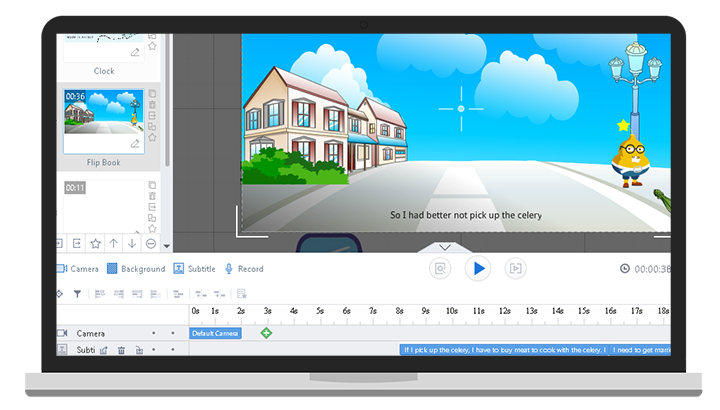The height and width of the screenshot is (410, 720).
Task: Click fourth align icon after funnel
Action: coord(156,294)
